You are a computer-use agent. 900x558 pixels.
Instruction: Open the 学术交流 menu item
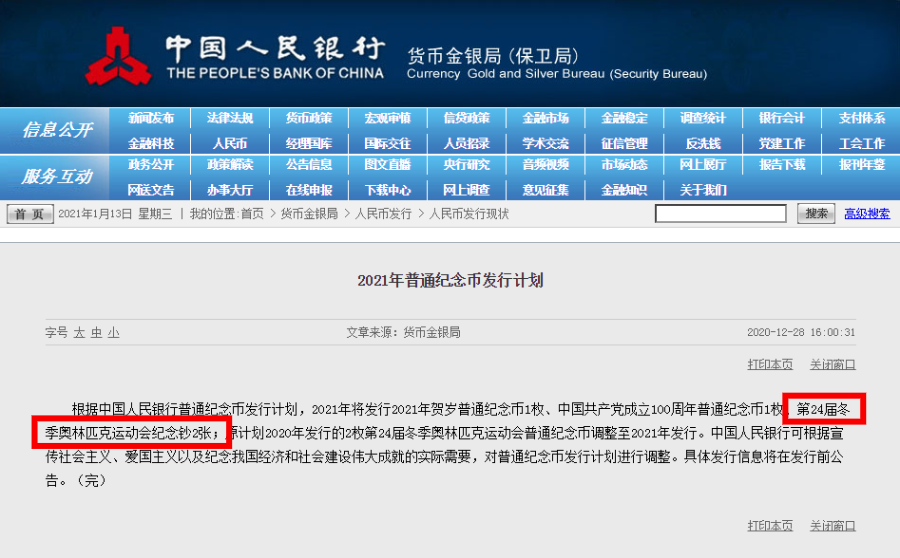click(545, 143)
